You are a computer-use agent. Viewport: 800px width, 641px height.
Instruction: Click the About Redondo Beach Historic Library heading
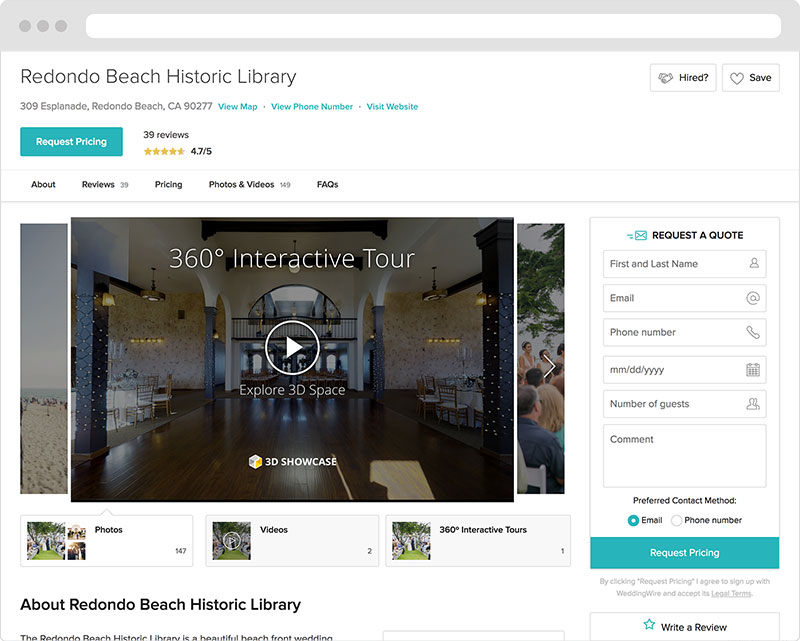click(x=161, y=604)
